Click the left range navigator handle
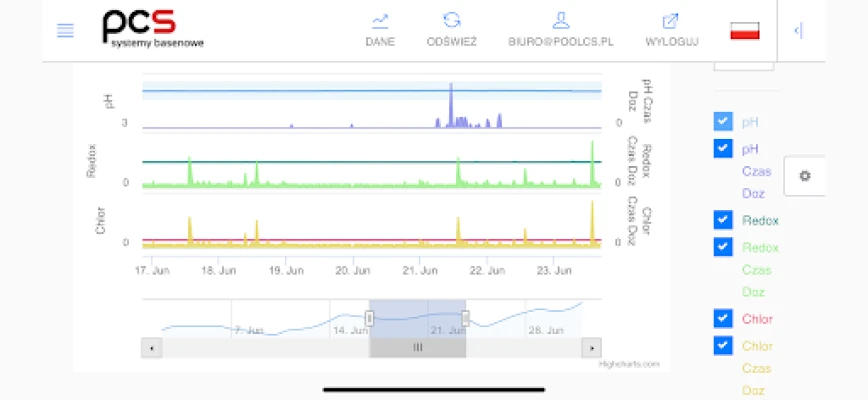The width and height of the screenshot is (868, 400). (x=369, y=318)
